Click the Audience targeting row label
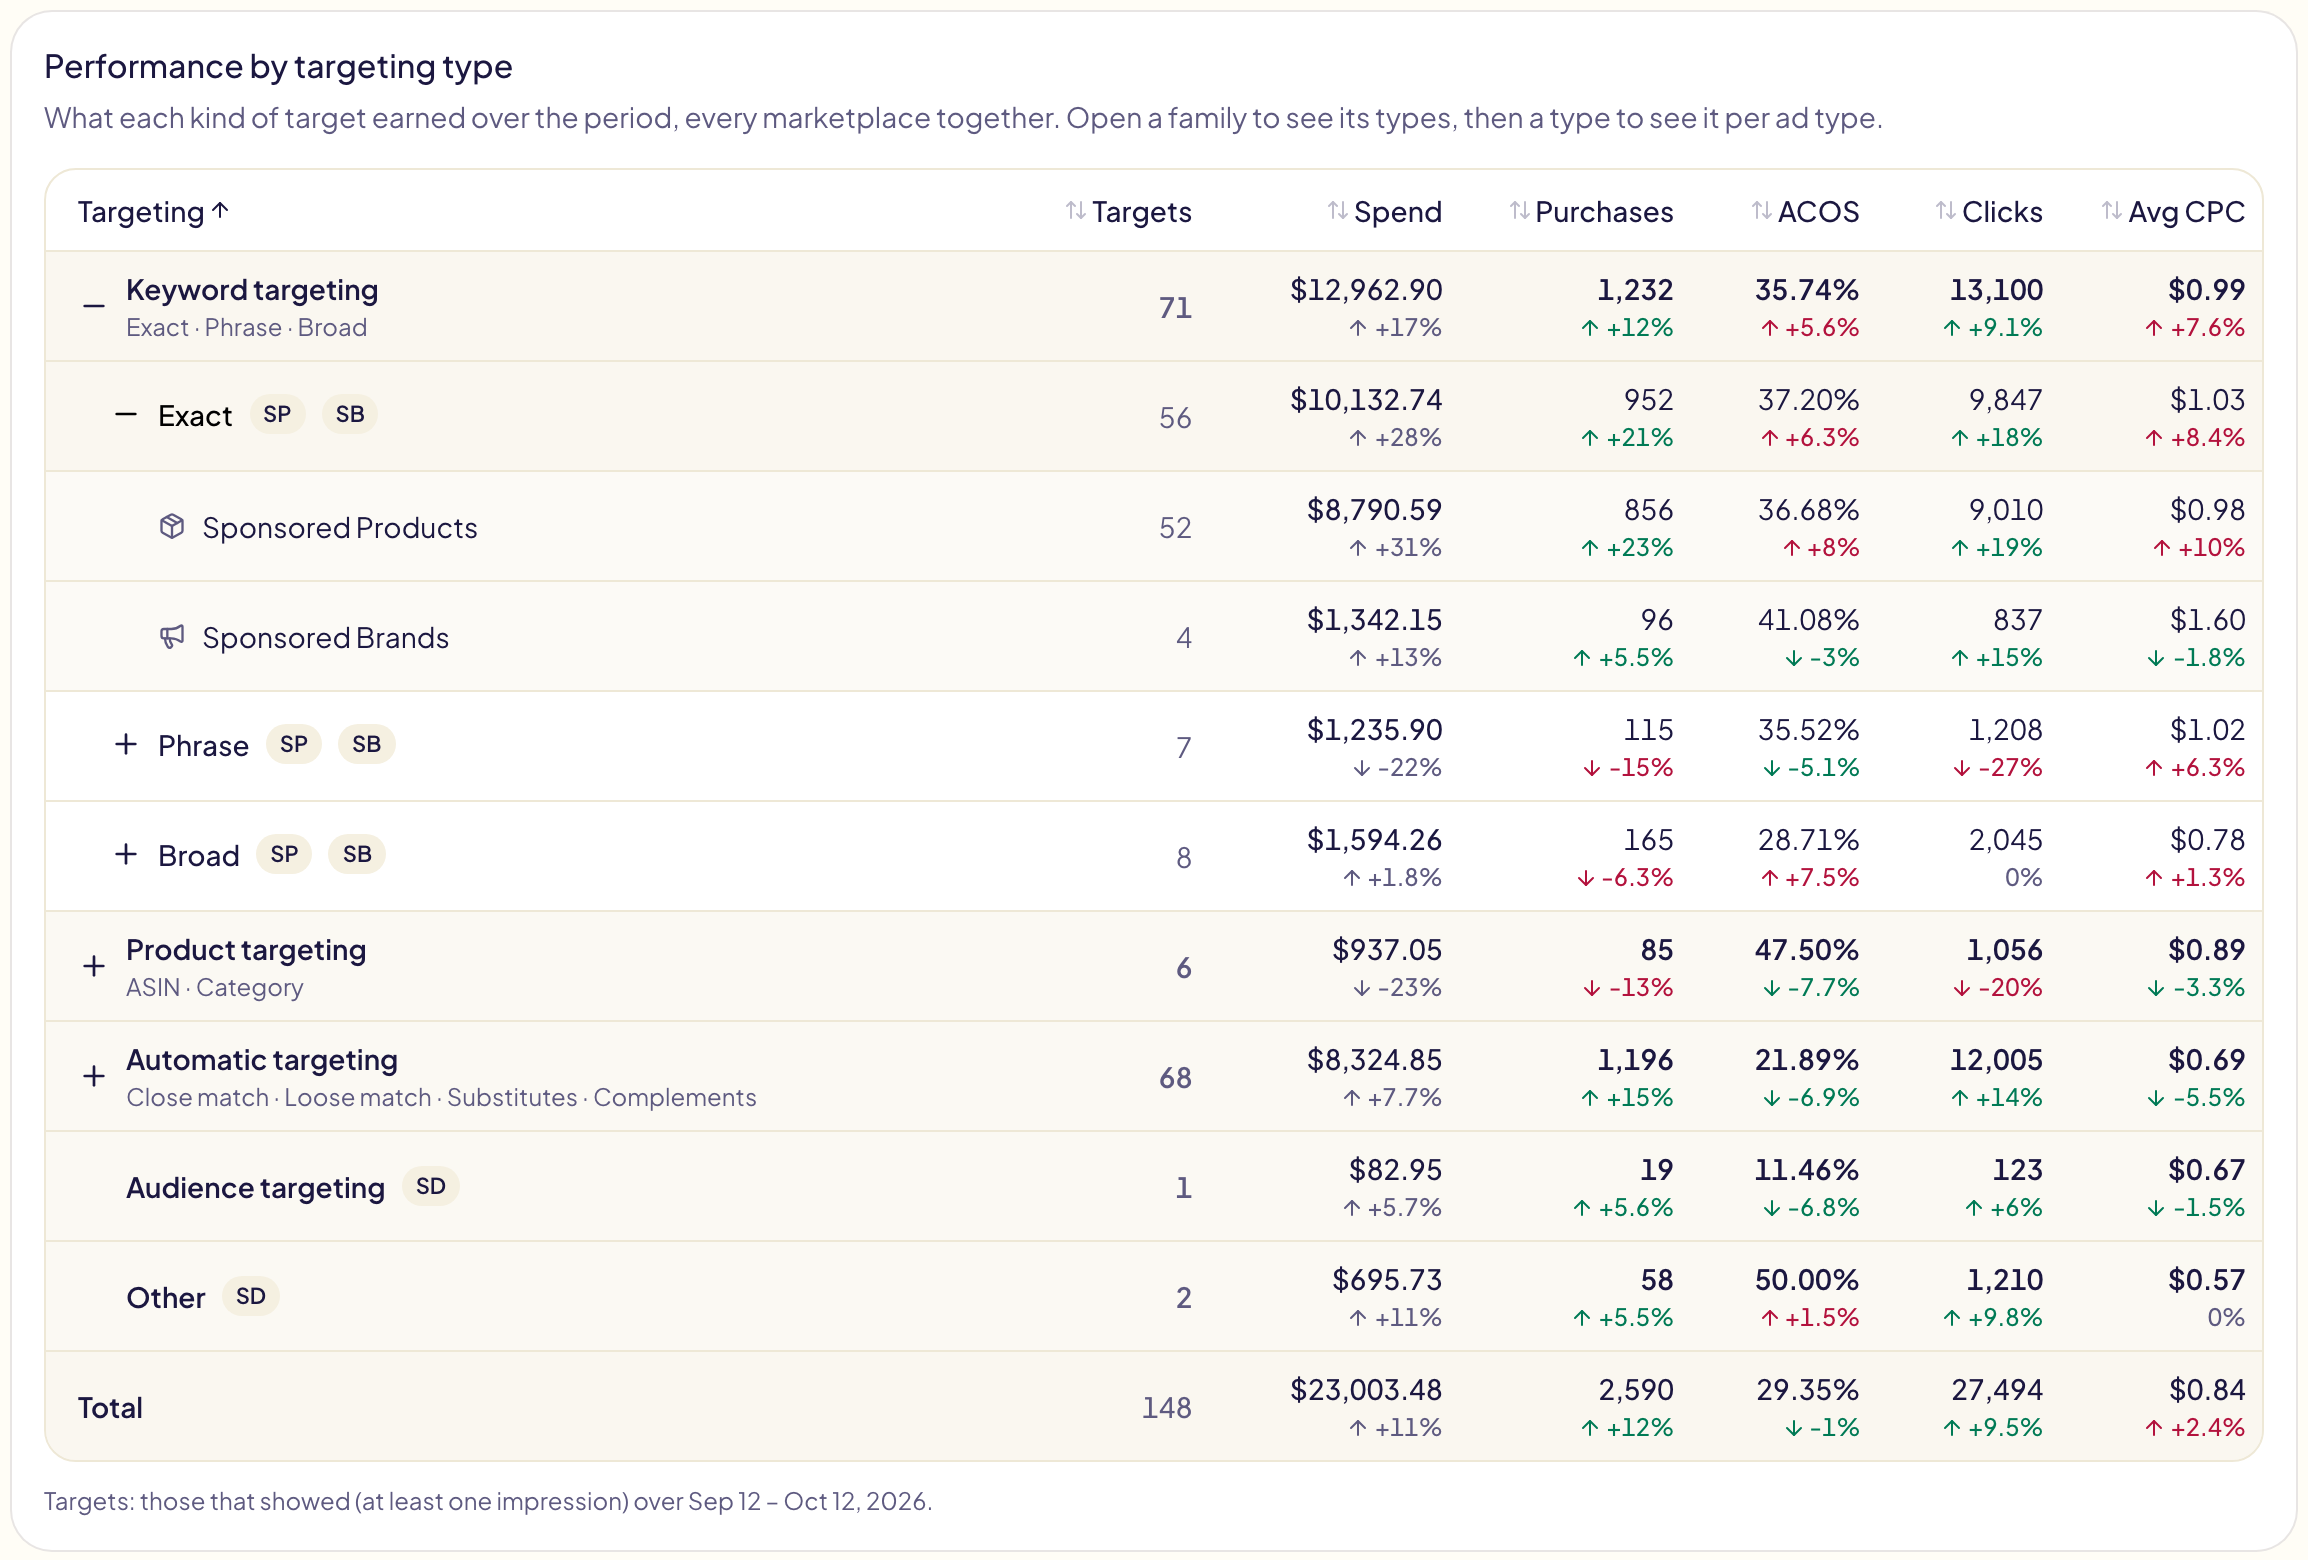Image resolution: width=2308 pixels, height=1560 pixels. coord(255,1188)
